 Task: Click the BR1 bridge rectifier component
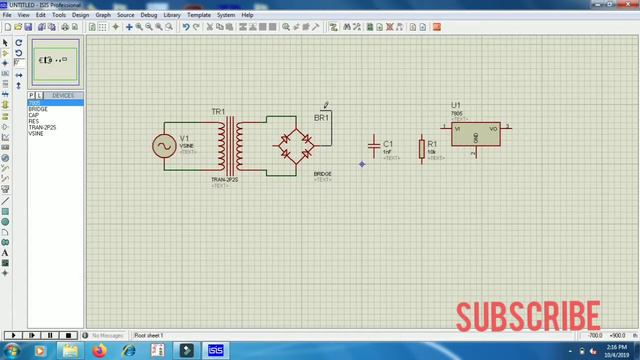click(x=296, y=146)
